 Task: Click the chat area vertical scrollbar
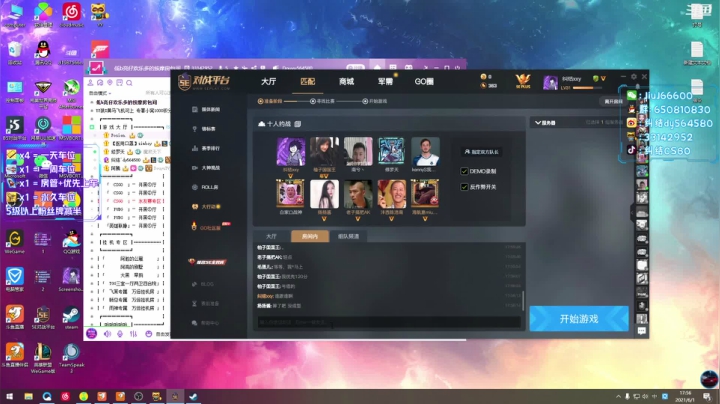(523, 300)
